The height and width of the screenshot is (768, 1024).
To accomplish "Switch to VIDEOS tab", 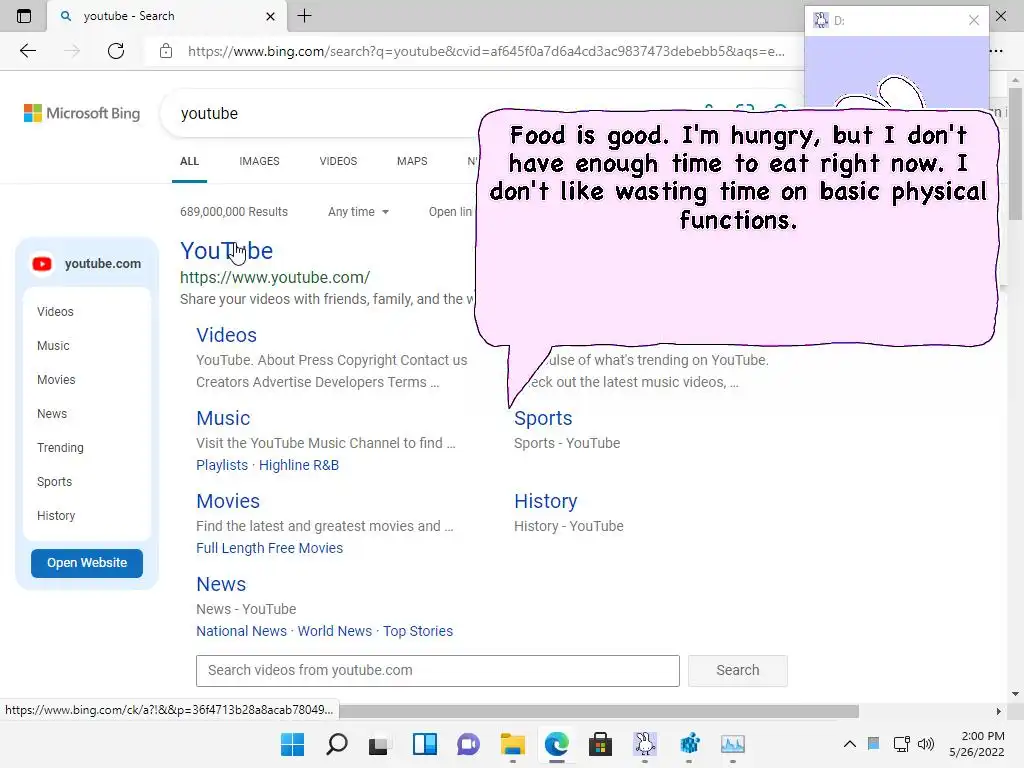I will [x=338, y=161].
